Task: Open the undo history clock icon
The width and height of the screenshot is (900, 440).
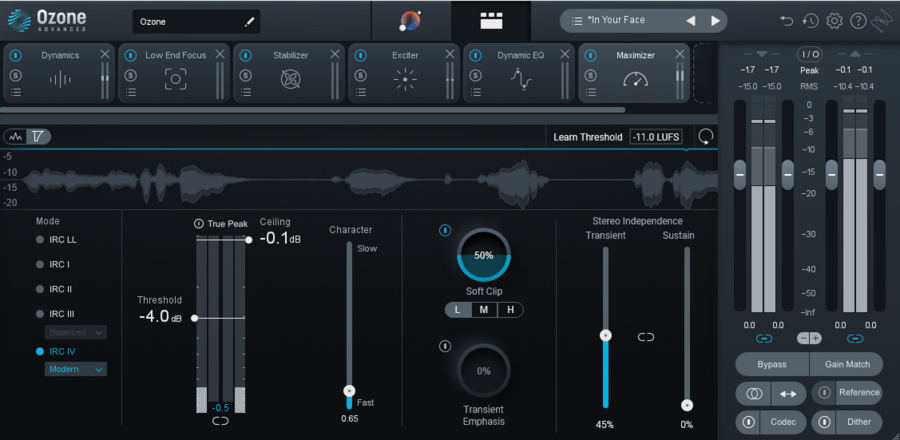Action: (x=810, y=21)
